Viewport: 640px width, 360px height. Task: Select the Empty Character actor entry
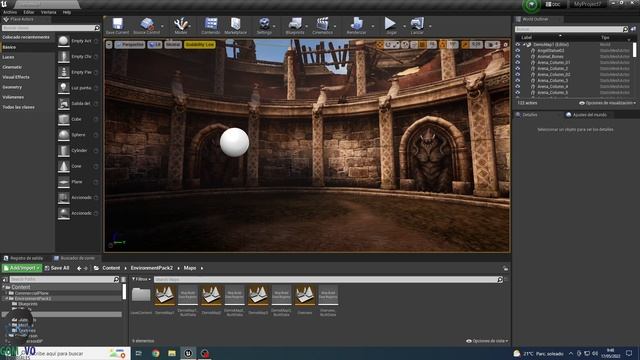[78, 56]
